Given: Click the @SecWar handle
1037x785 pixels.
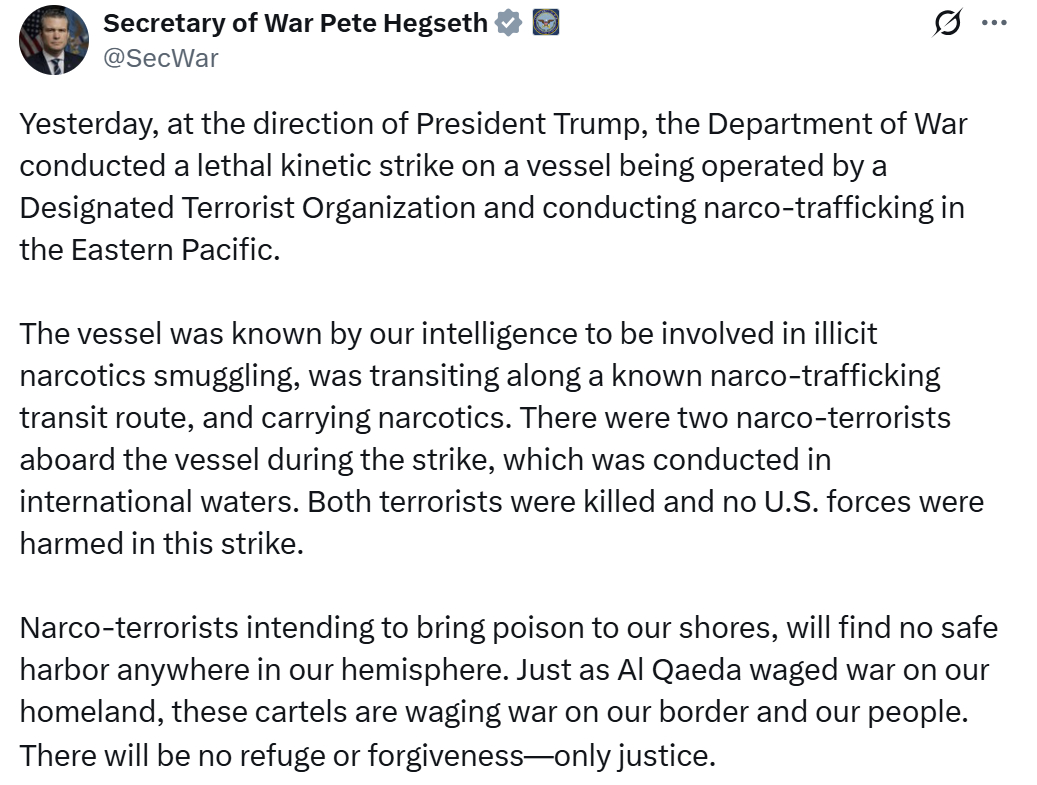Looking at the screenshot, I should 161,57.
